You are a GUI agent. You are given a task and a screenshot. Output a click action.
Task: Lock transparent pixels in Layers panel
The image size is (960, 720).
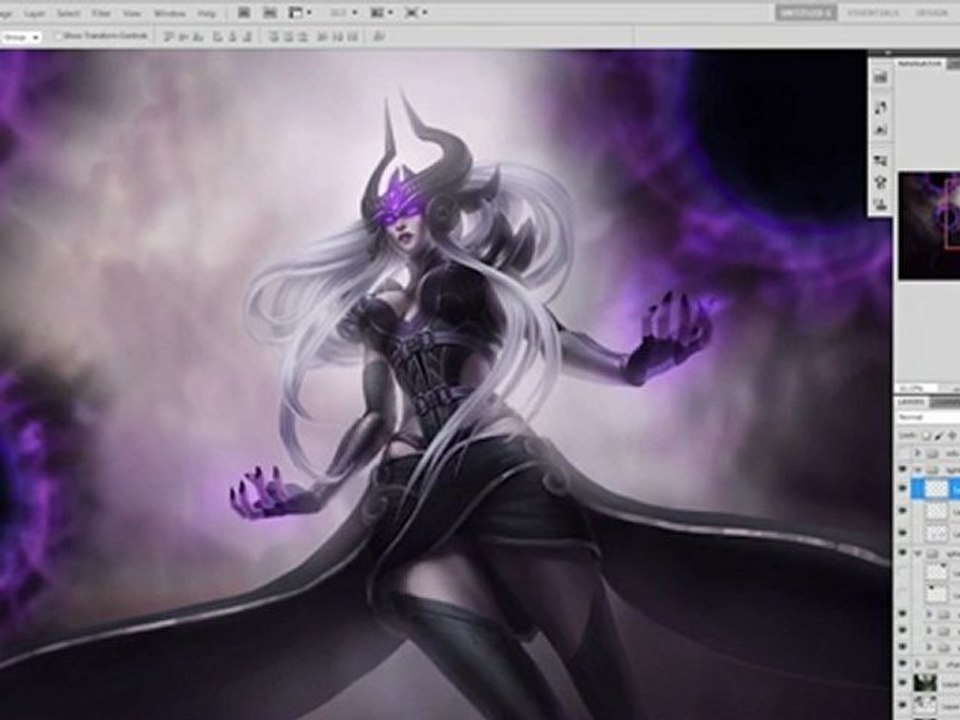click(x=926, y=436)
